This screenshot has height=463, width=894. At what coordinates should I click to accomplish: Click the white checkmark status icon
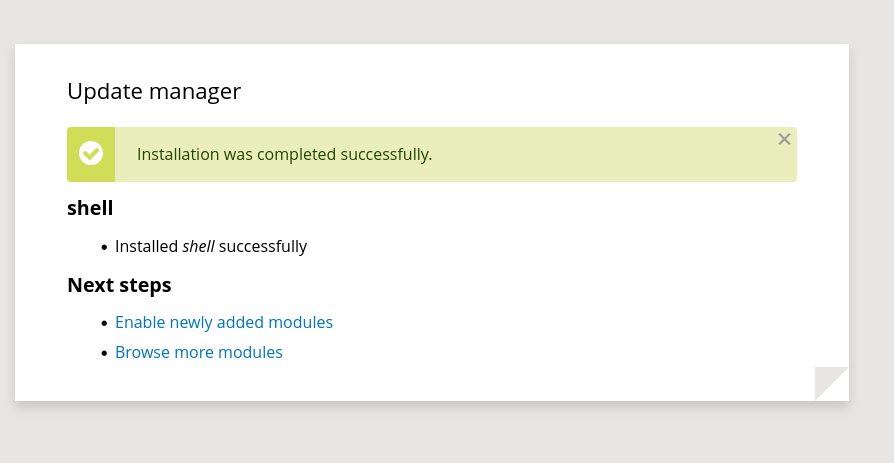[x=91, y=153]
